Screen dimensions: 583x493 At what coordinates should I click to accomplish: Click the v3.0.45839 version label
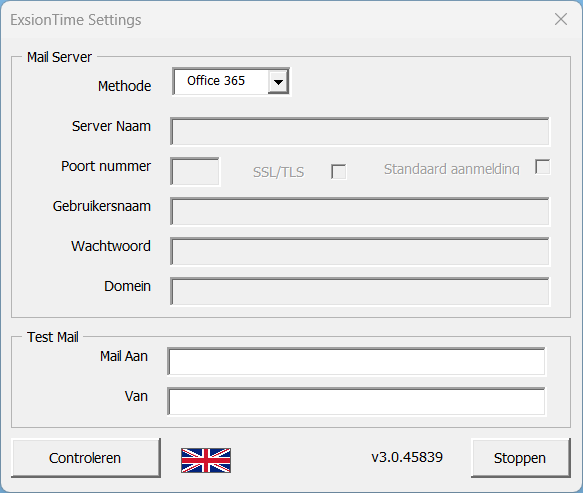(407, 457)
